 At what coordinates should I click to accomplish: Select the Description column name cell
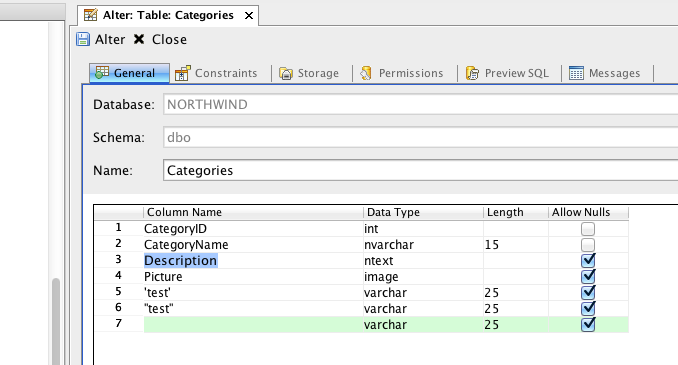click(x=253, y=260)
